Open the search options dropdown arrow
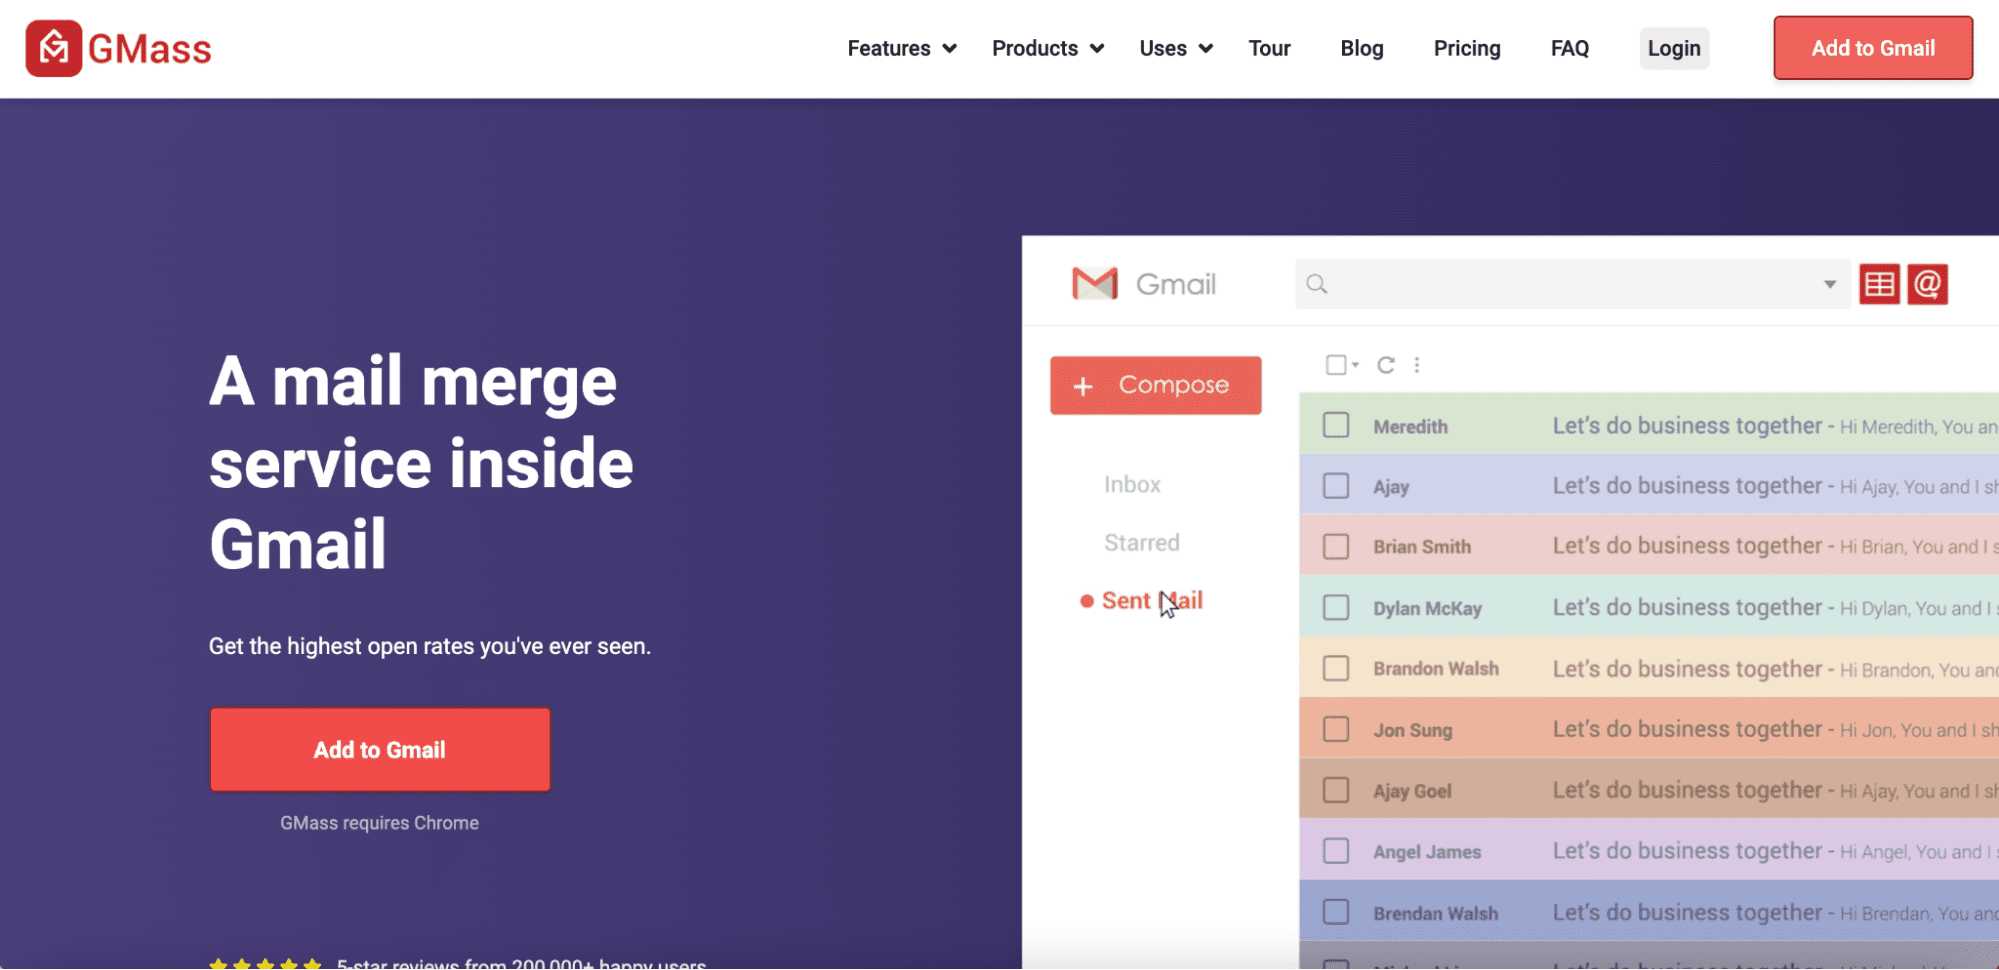 click(x=1830, y=284)
